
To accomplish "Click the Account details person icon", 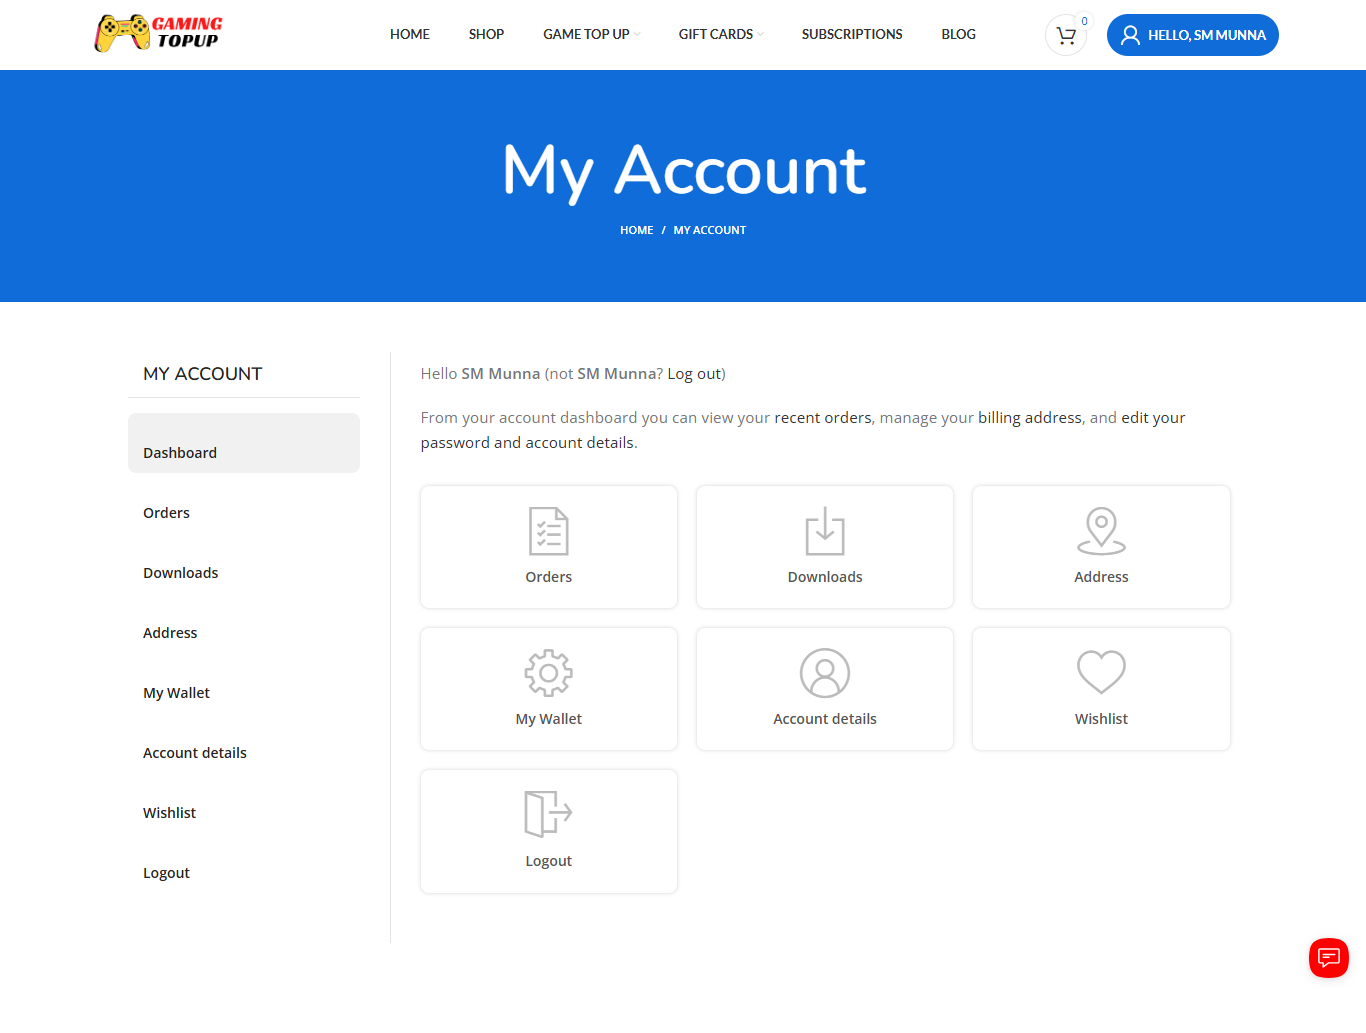I will 825,673.
